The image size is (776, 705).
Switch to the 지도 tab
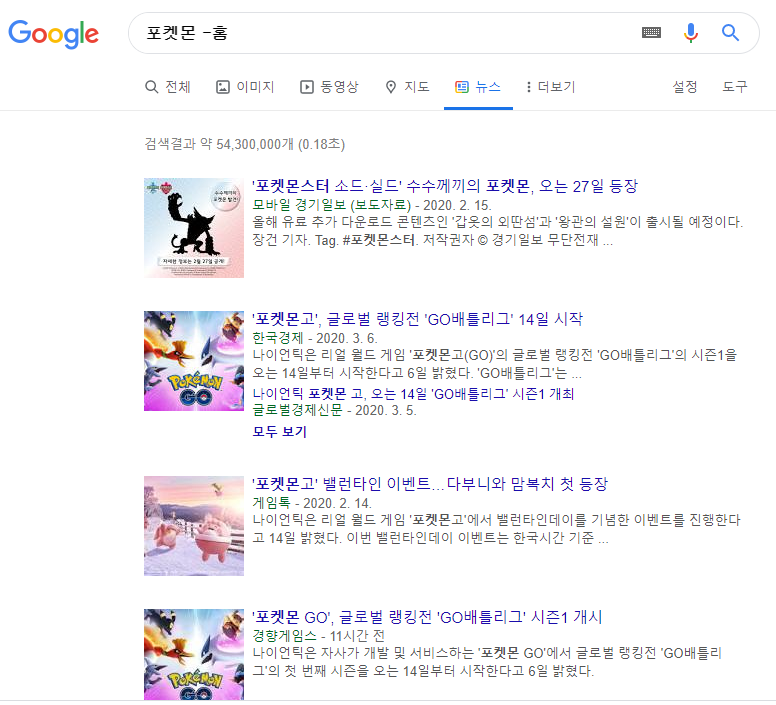407,87
